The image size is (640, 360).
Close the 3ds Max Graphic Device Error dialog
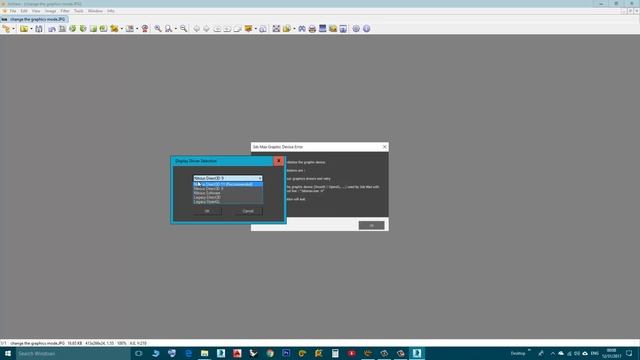point(384,147)
